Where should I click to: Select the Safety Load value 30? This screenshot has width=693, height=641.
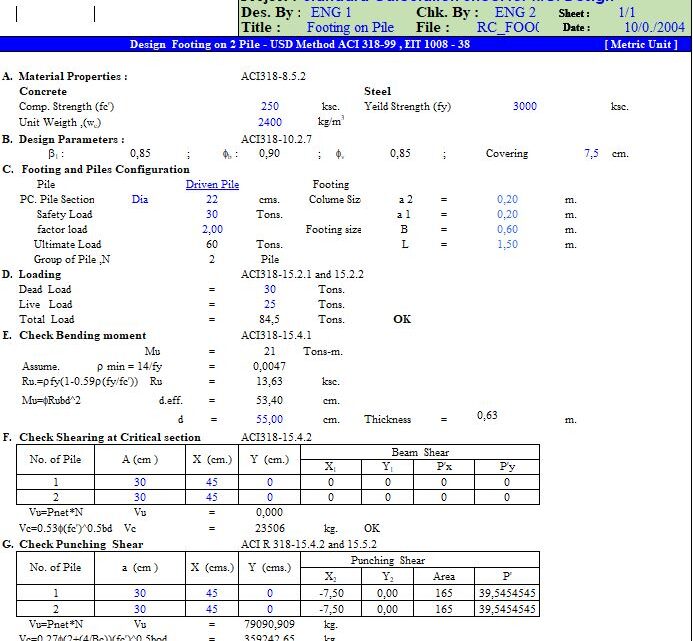pyautogui.click(x=212, y=214)
